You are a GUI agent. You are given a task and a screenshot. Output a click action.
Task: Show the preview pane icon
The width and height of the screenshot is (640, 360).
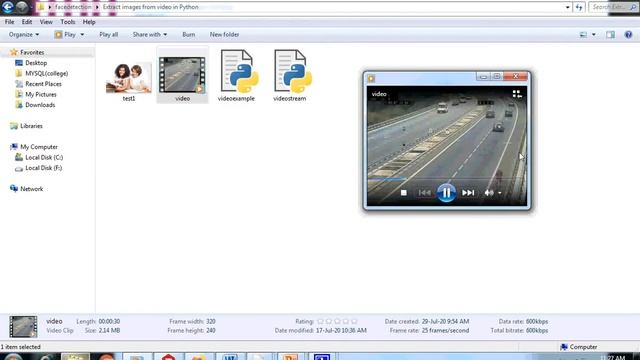pos(610,35)
